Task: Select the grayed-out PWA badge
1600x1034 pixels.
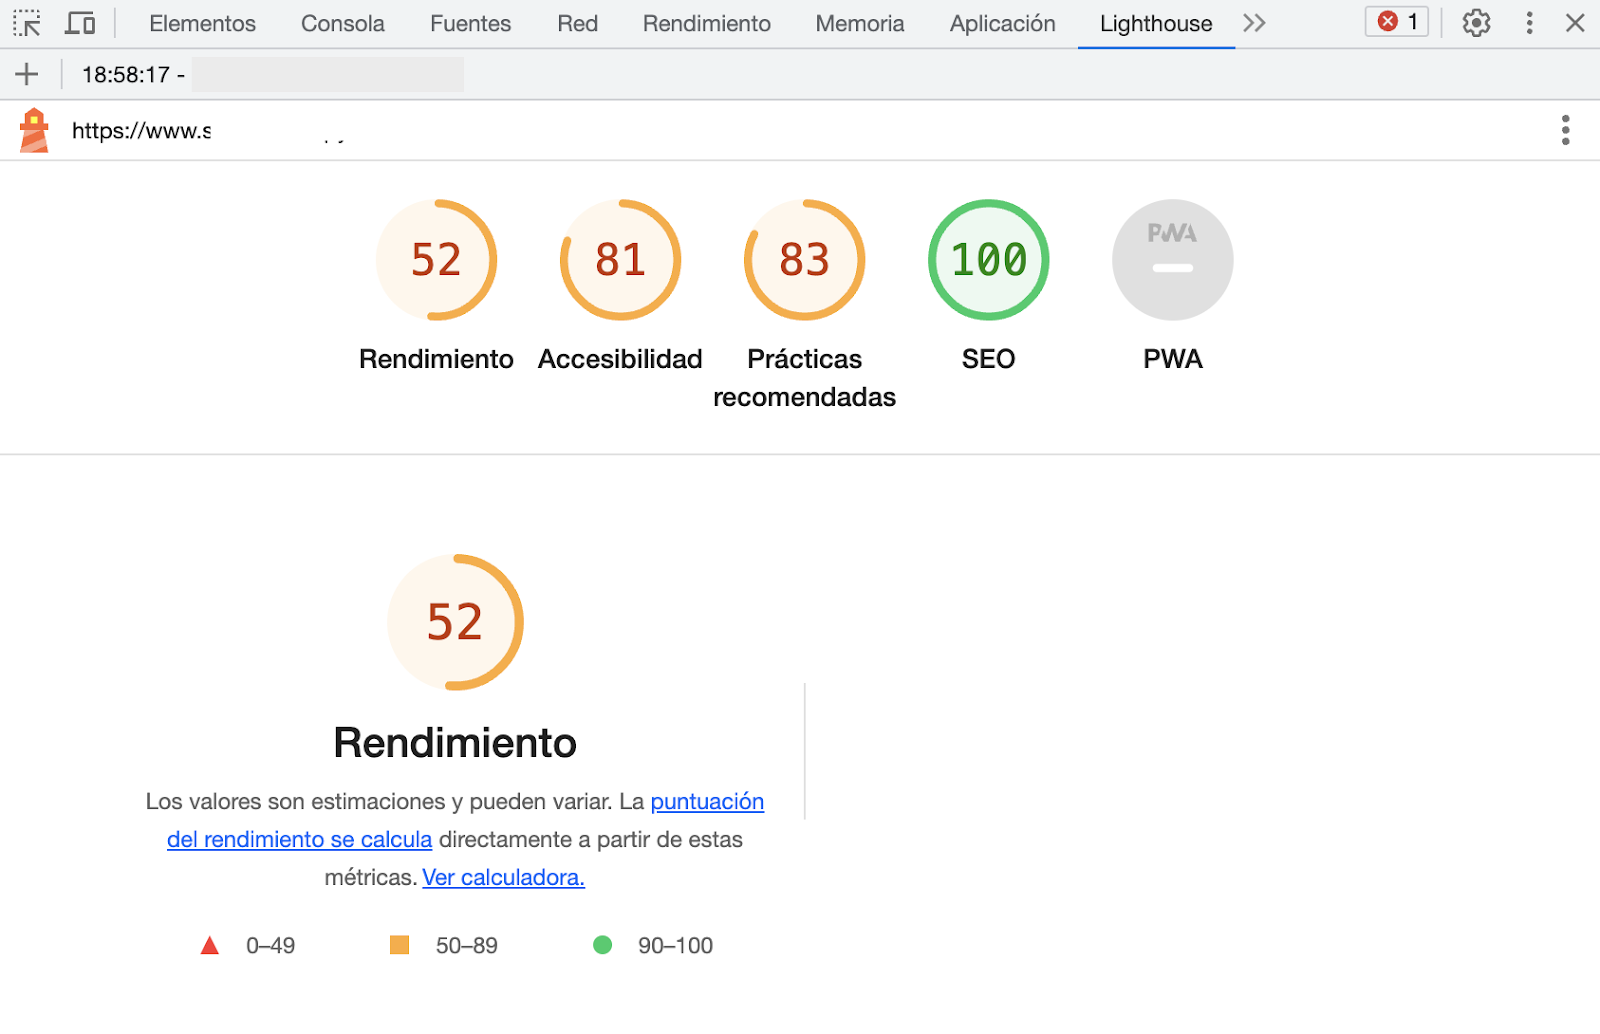Action: pos(1172,259)
